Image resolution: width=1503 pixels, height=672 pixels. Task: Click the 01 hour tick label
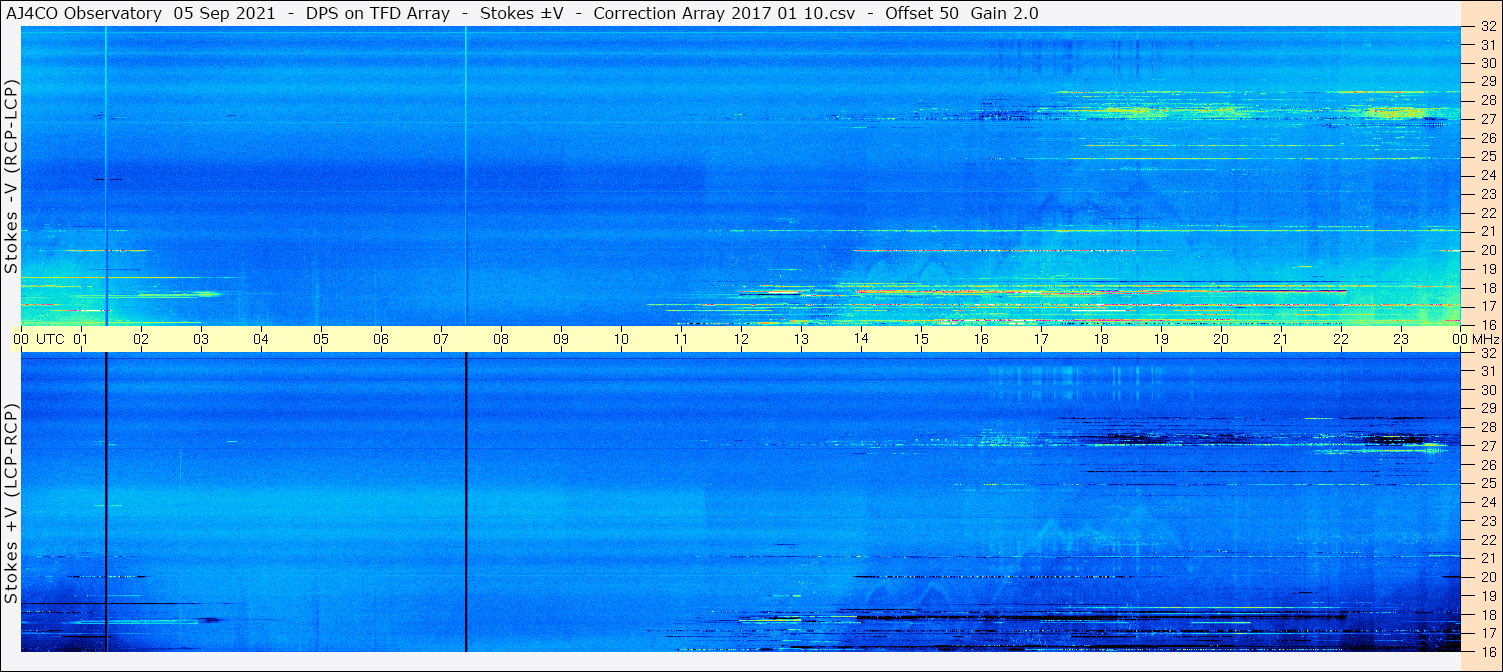[x=81, y=339]
